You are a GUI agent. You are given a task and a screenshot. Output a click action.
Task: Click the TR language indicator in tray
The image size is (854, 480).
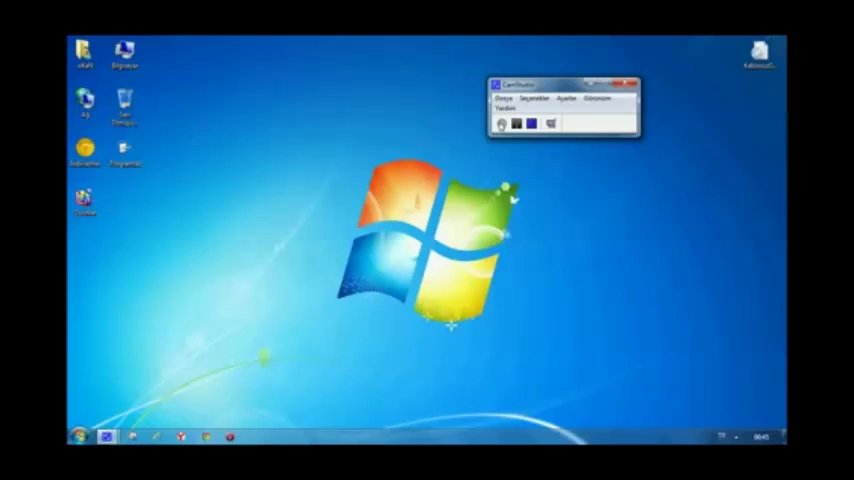coord(721,436)
